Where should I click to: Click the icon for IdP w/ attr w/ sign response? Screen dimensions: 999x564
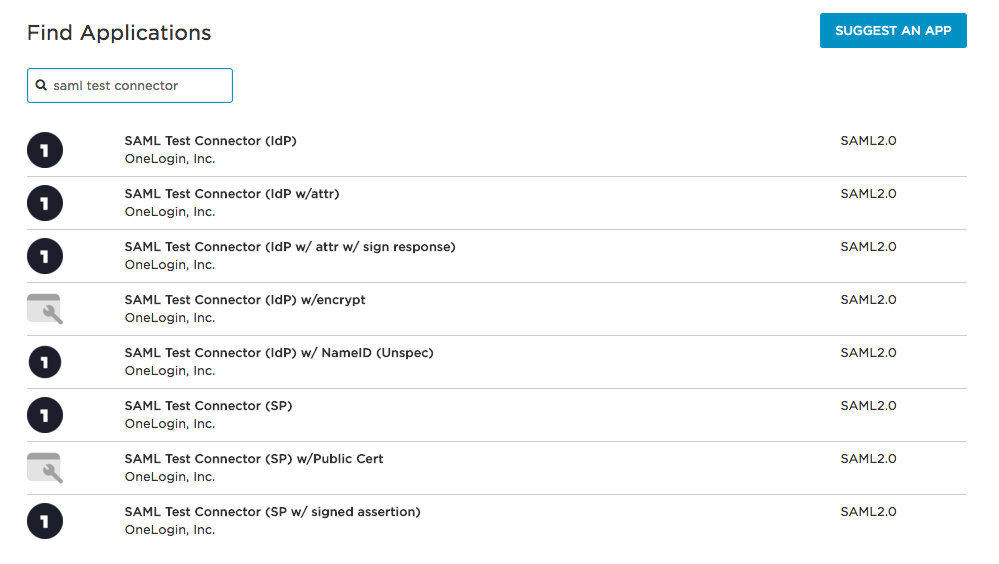pyautogui.click(x=44, y=256)
